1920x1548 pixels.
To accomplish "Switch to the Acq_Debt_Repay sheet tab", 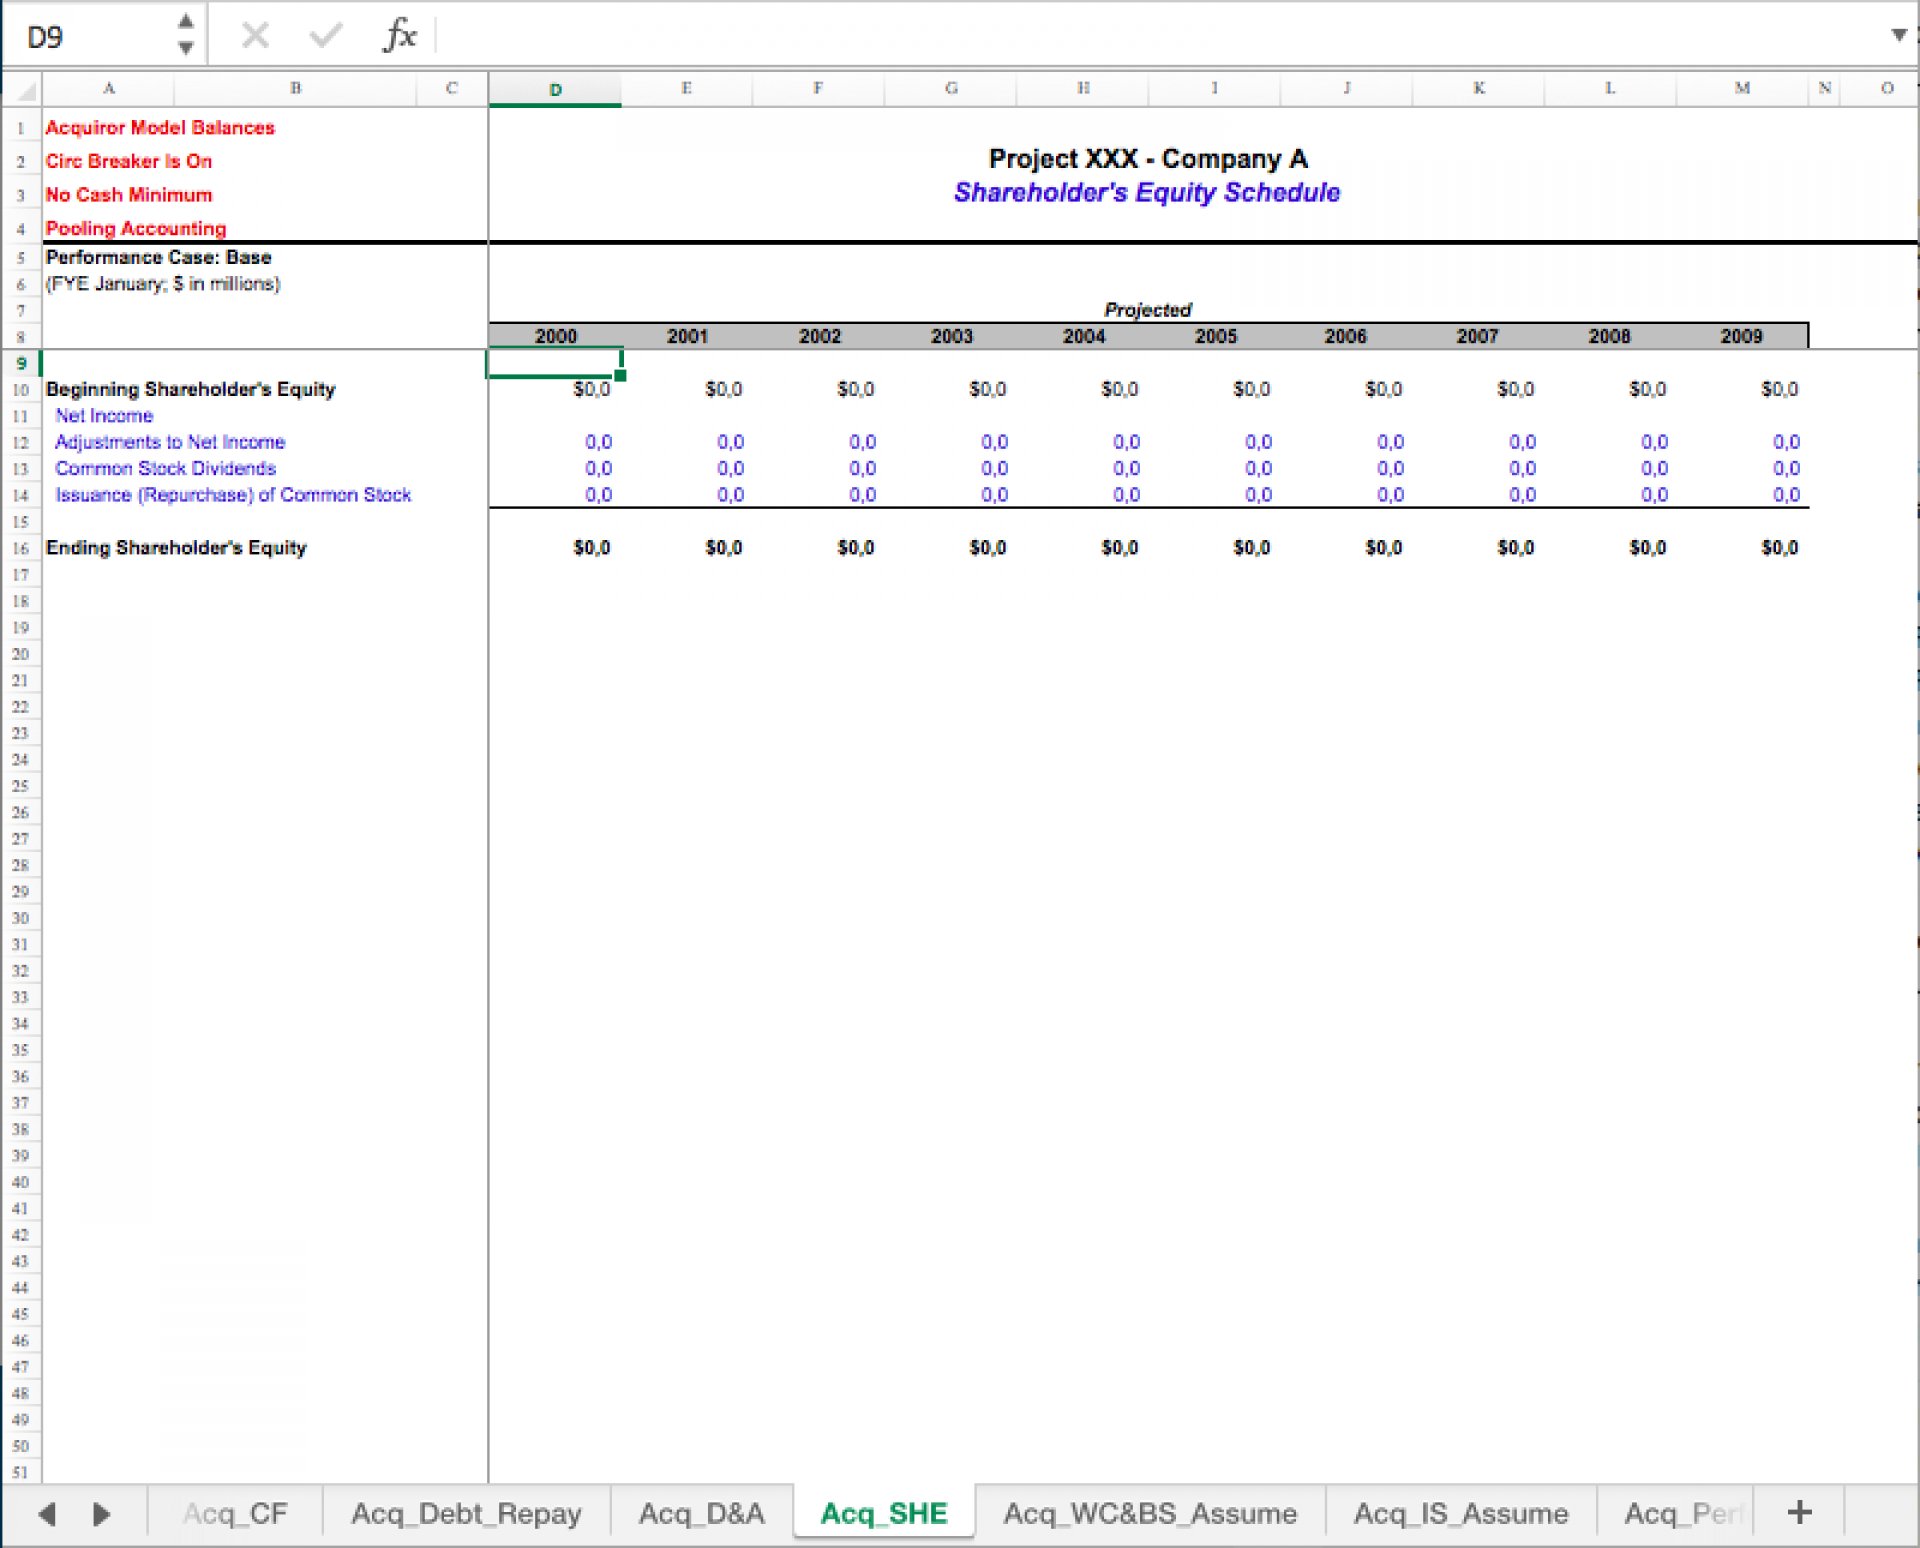I will point(466,1513).
